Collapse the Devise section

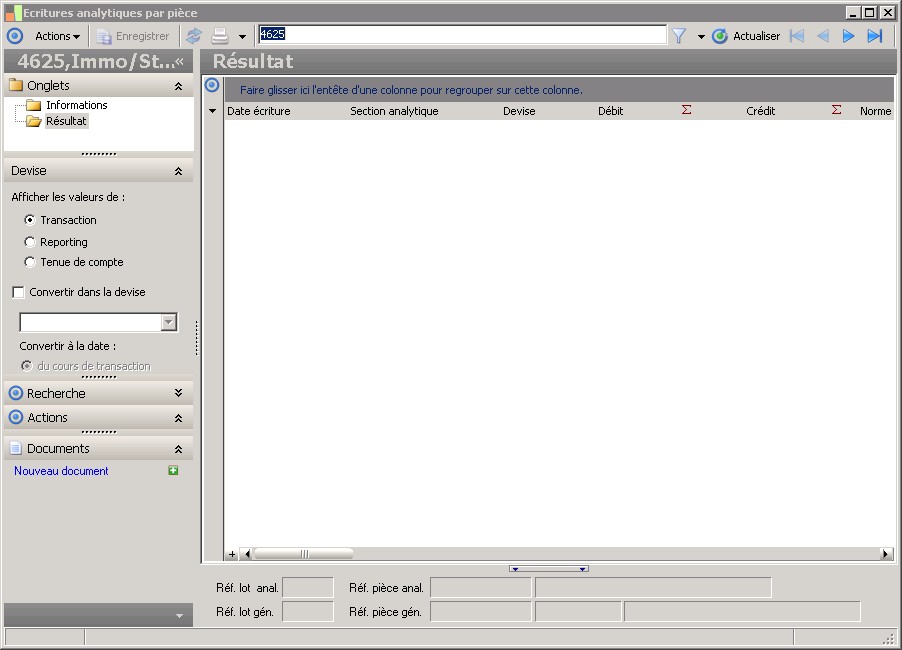178,171
